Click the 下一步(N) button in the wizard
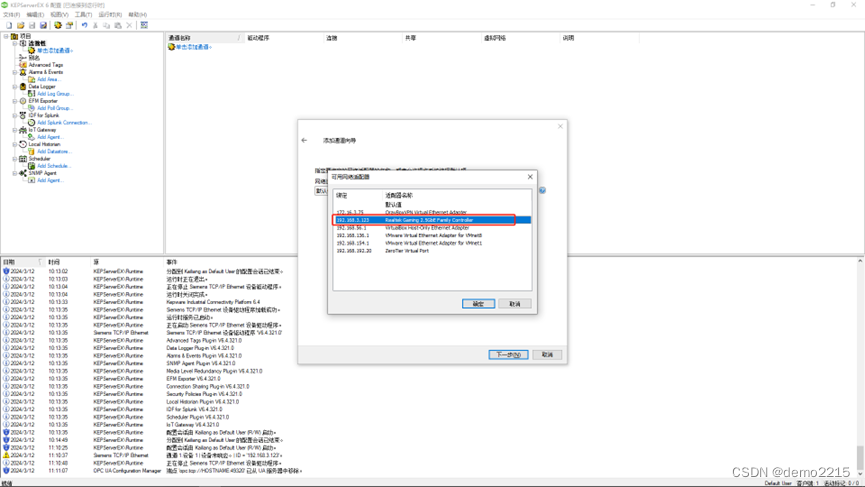Viewport: 865px width, 487px height. tap(508, 355)
